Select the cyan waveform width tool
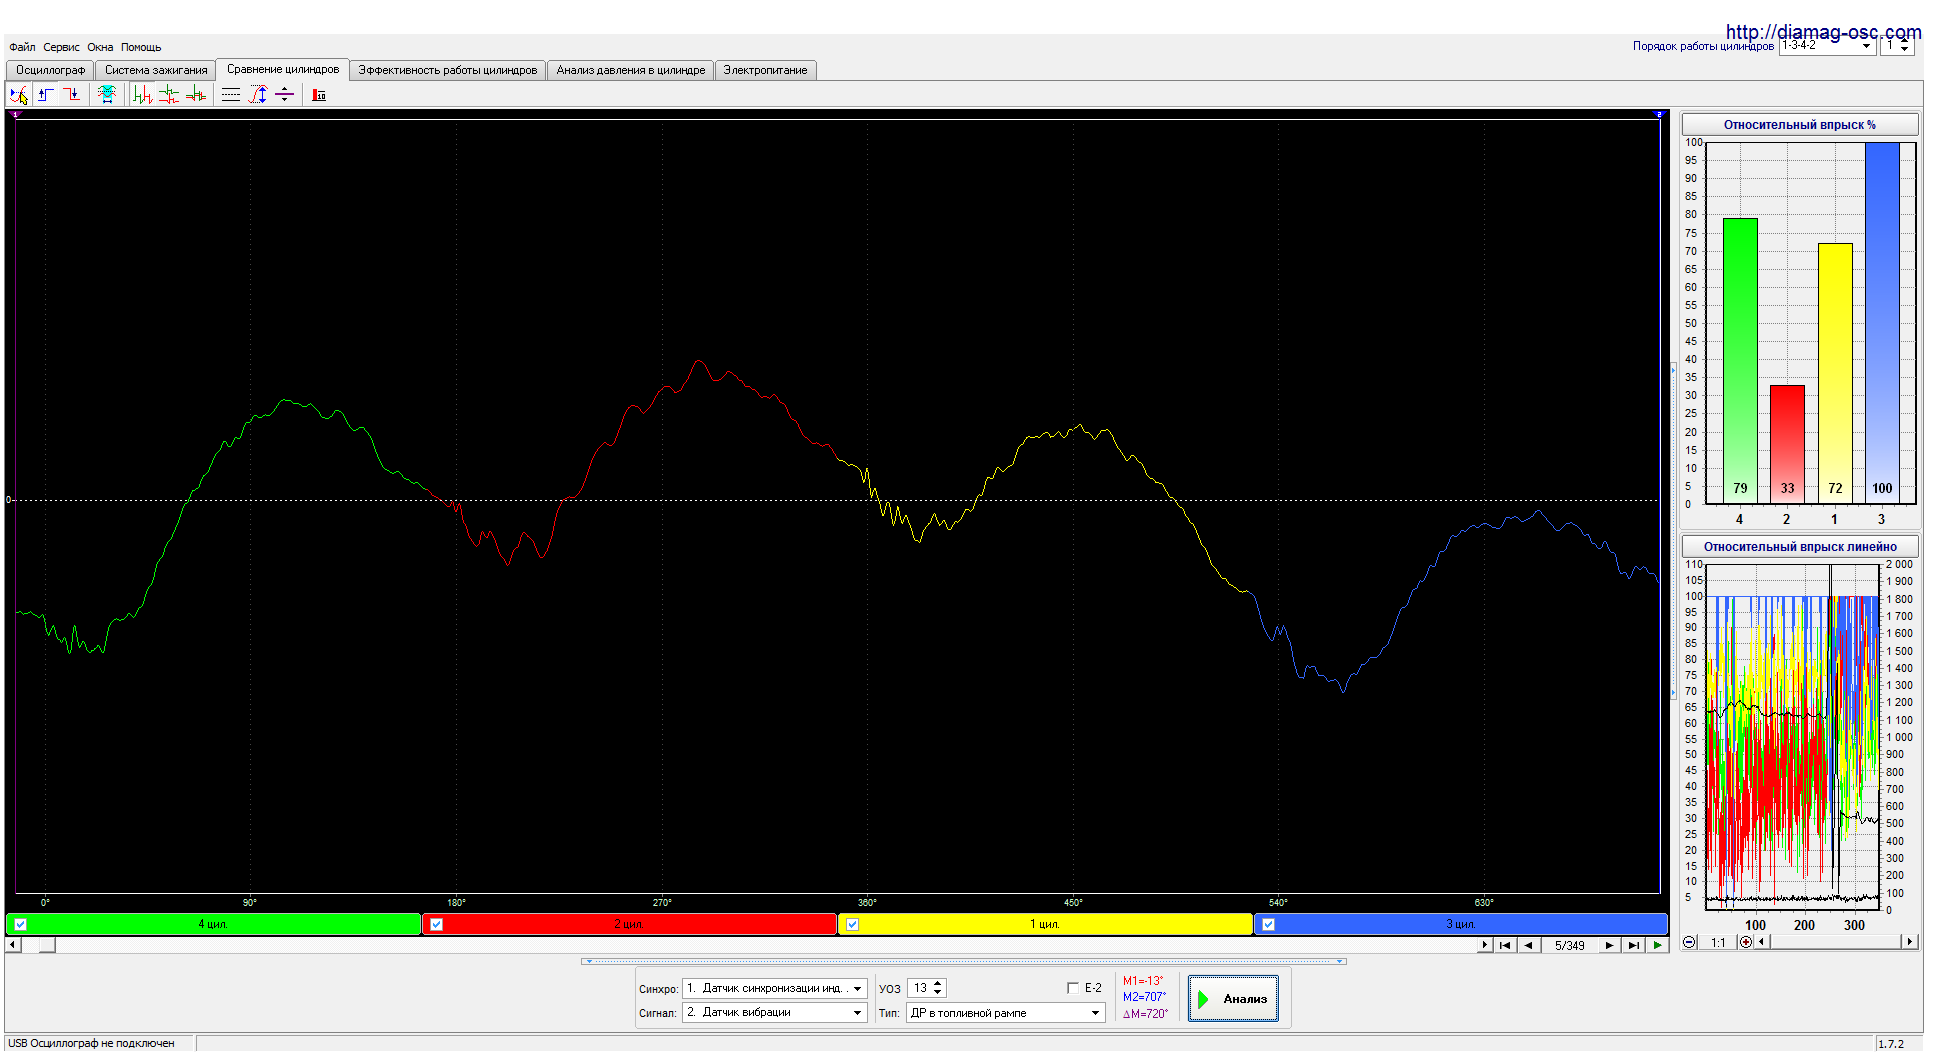This screenshot has width=1936, height=1056. [x=107, y=95]
